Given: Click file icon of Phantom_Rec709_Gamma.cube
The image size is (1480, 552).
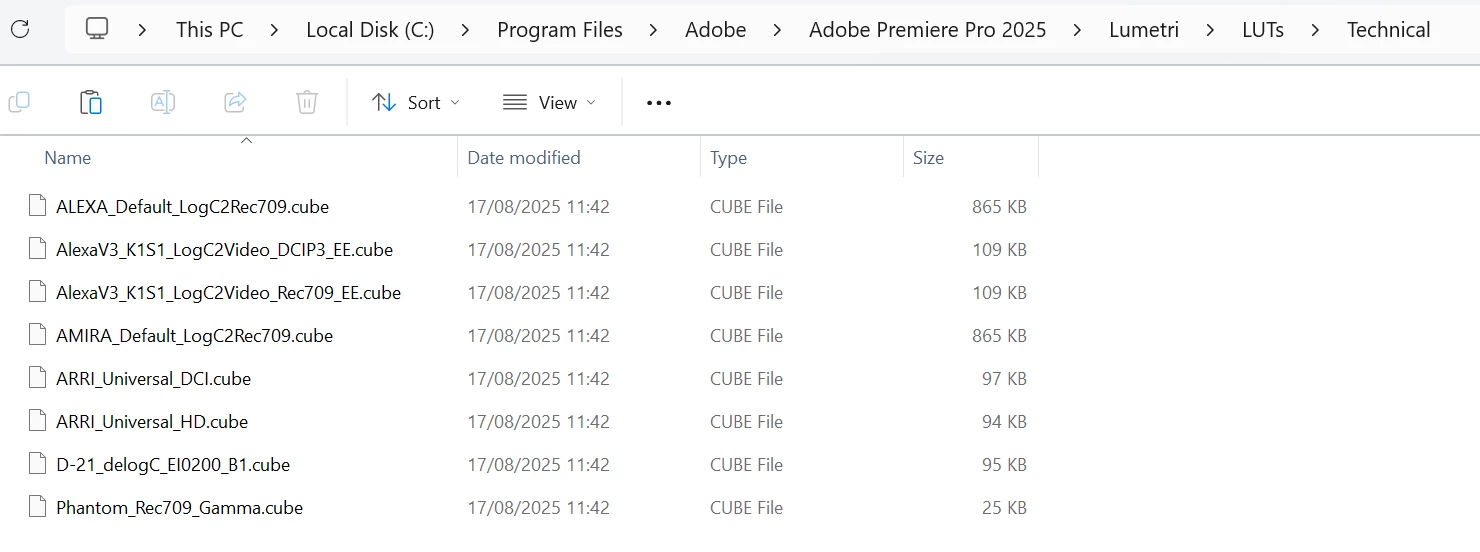Looking at the screenshot, I should pyautogui.click(x=38, y=508).
